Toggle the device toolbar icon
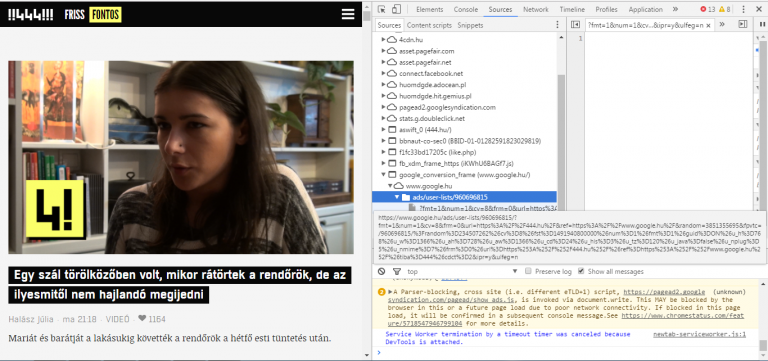 [396, 9]
